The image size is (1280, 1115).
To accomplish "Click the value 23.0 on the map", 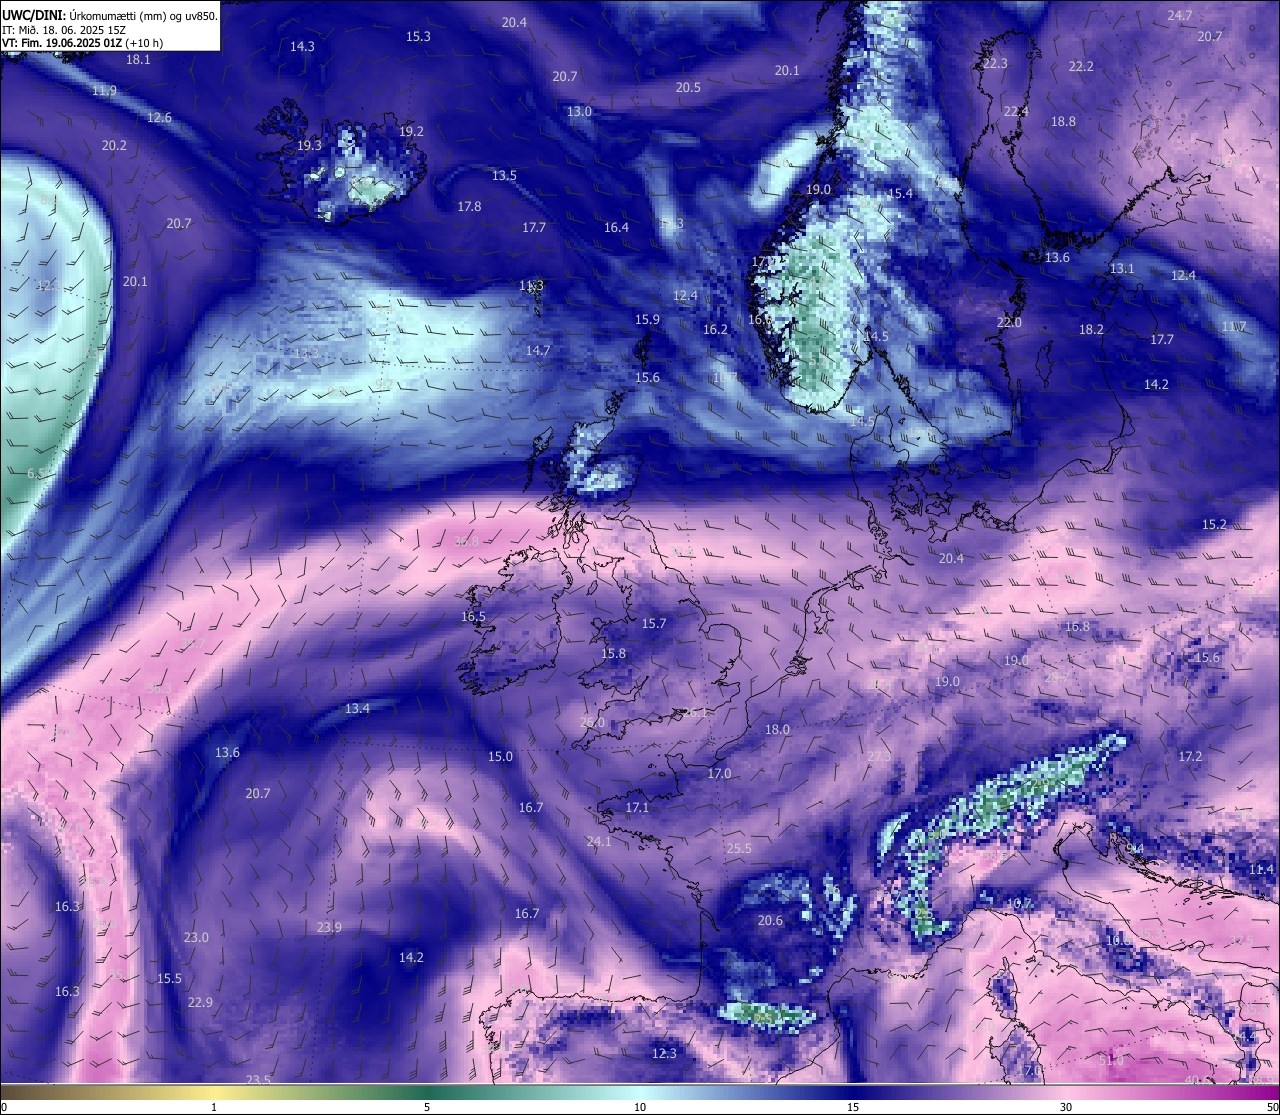I will (x=196, y=938).
